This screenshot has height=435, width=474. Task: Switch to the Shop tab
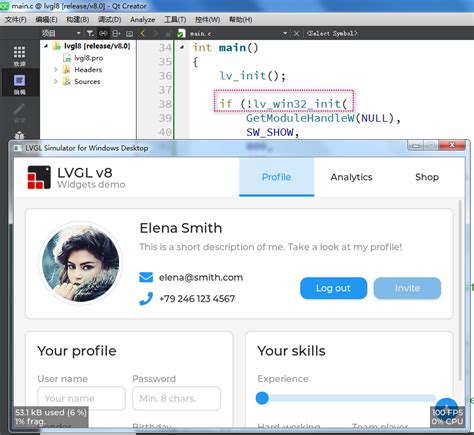(427, 177)
